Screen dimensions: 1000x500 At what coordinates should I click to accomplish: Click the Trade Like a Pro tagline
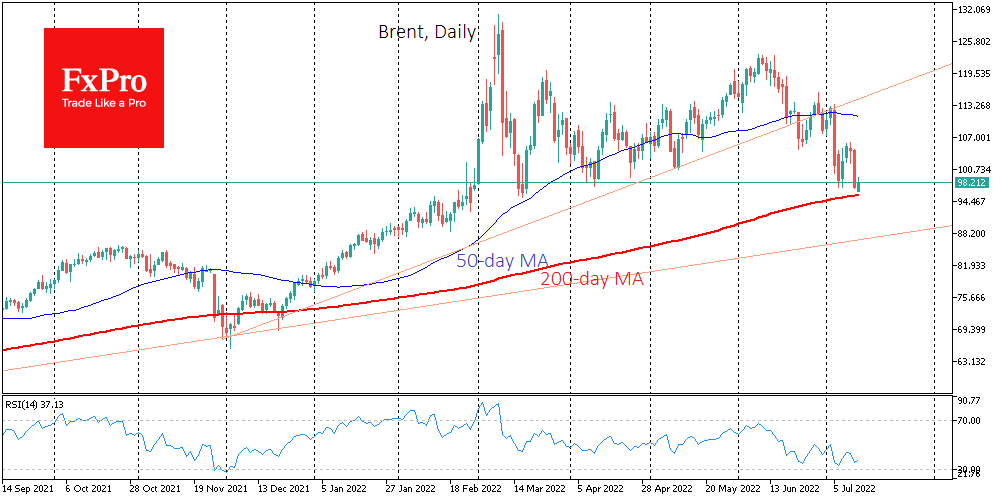click(x=103, y=104)
